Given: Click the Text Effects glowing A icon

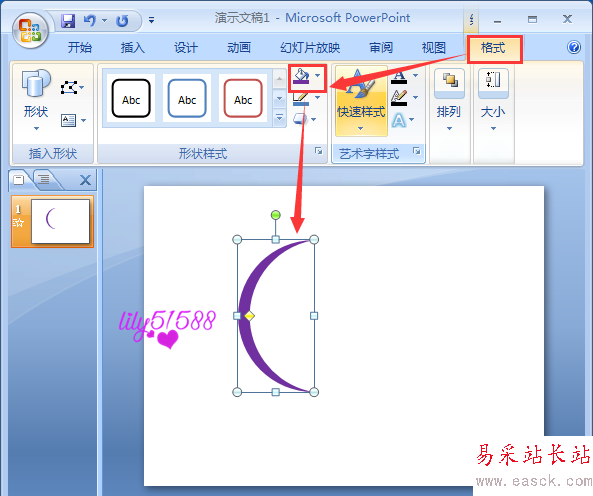Looking at the screenshot, I should pyautogui.click(x=399, y=120).
